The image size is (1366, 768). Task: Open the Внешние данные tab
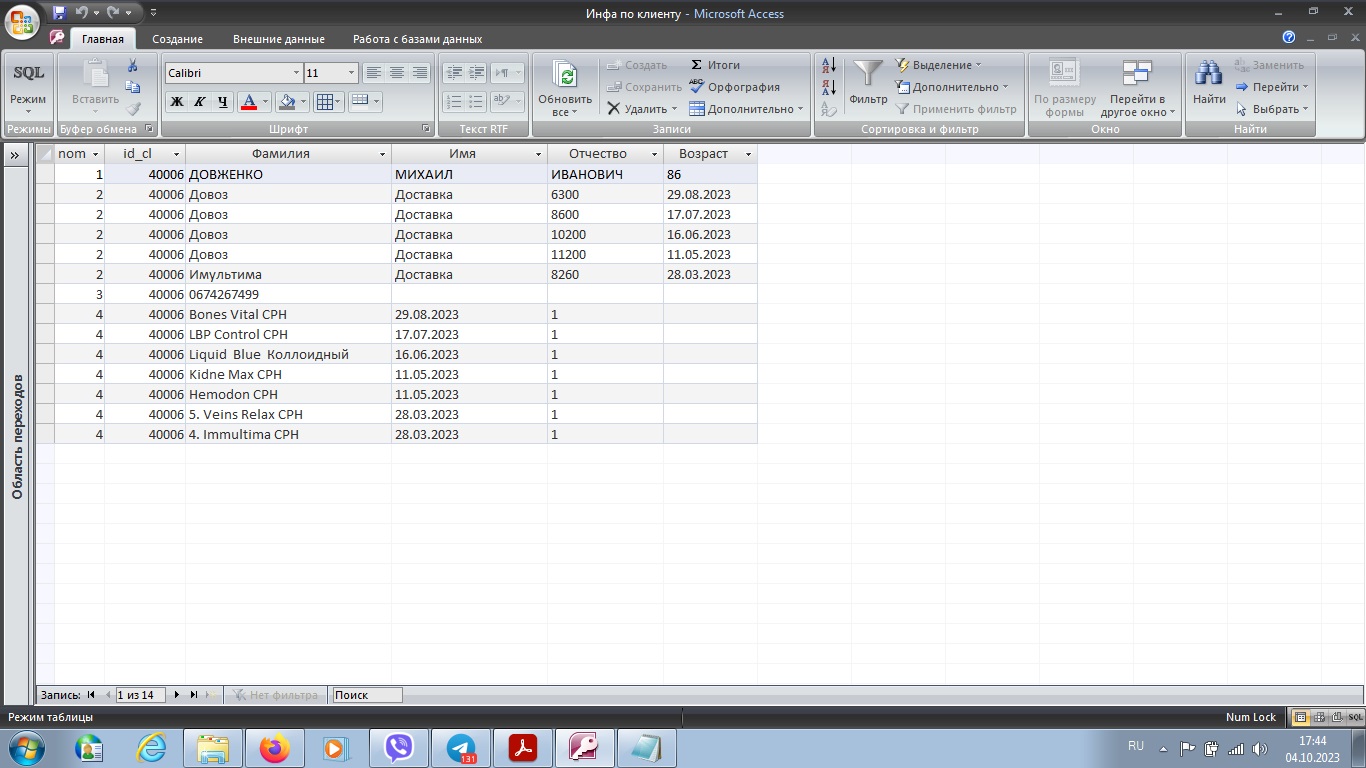click(278, 39)
